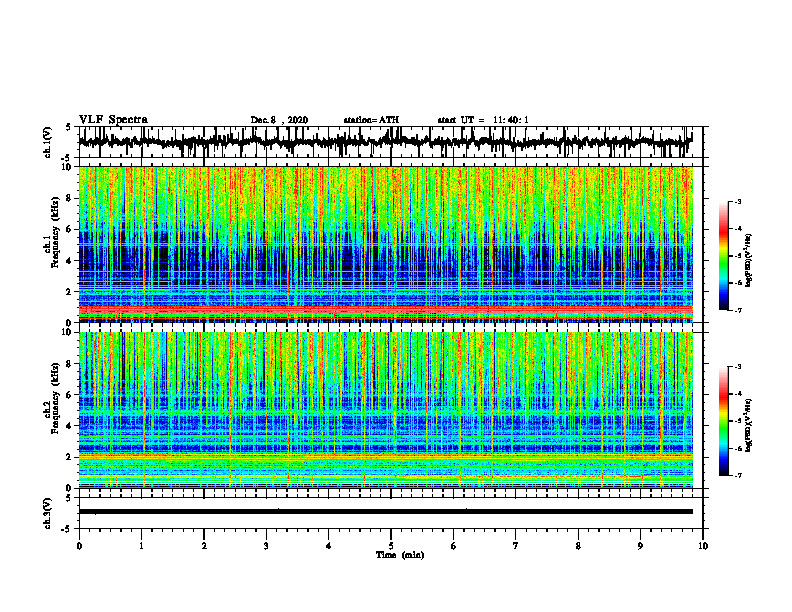
Task: Click the time axis tick label "2"
Action: [204, 546]
